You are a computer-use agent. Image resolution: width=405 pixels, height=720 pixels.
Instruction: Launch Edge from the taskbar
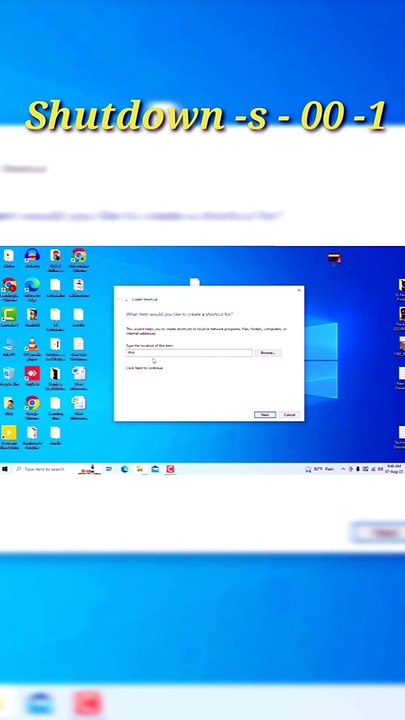point(124,469)
